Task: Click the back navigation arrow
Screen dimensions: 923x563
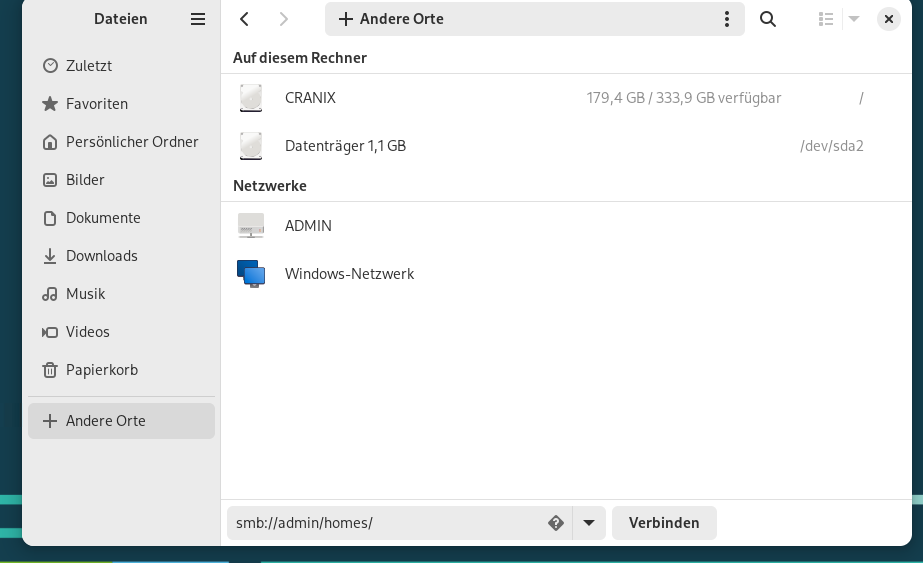Action: point(245,19)
